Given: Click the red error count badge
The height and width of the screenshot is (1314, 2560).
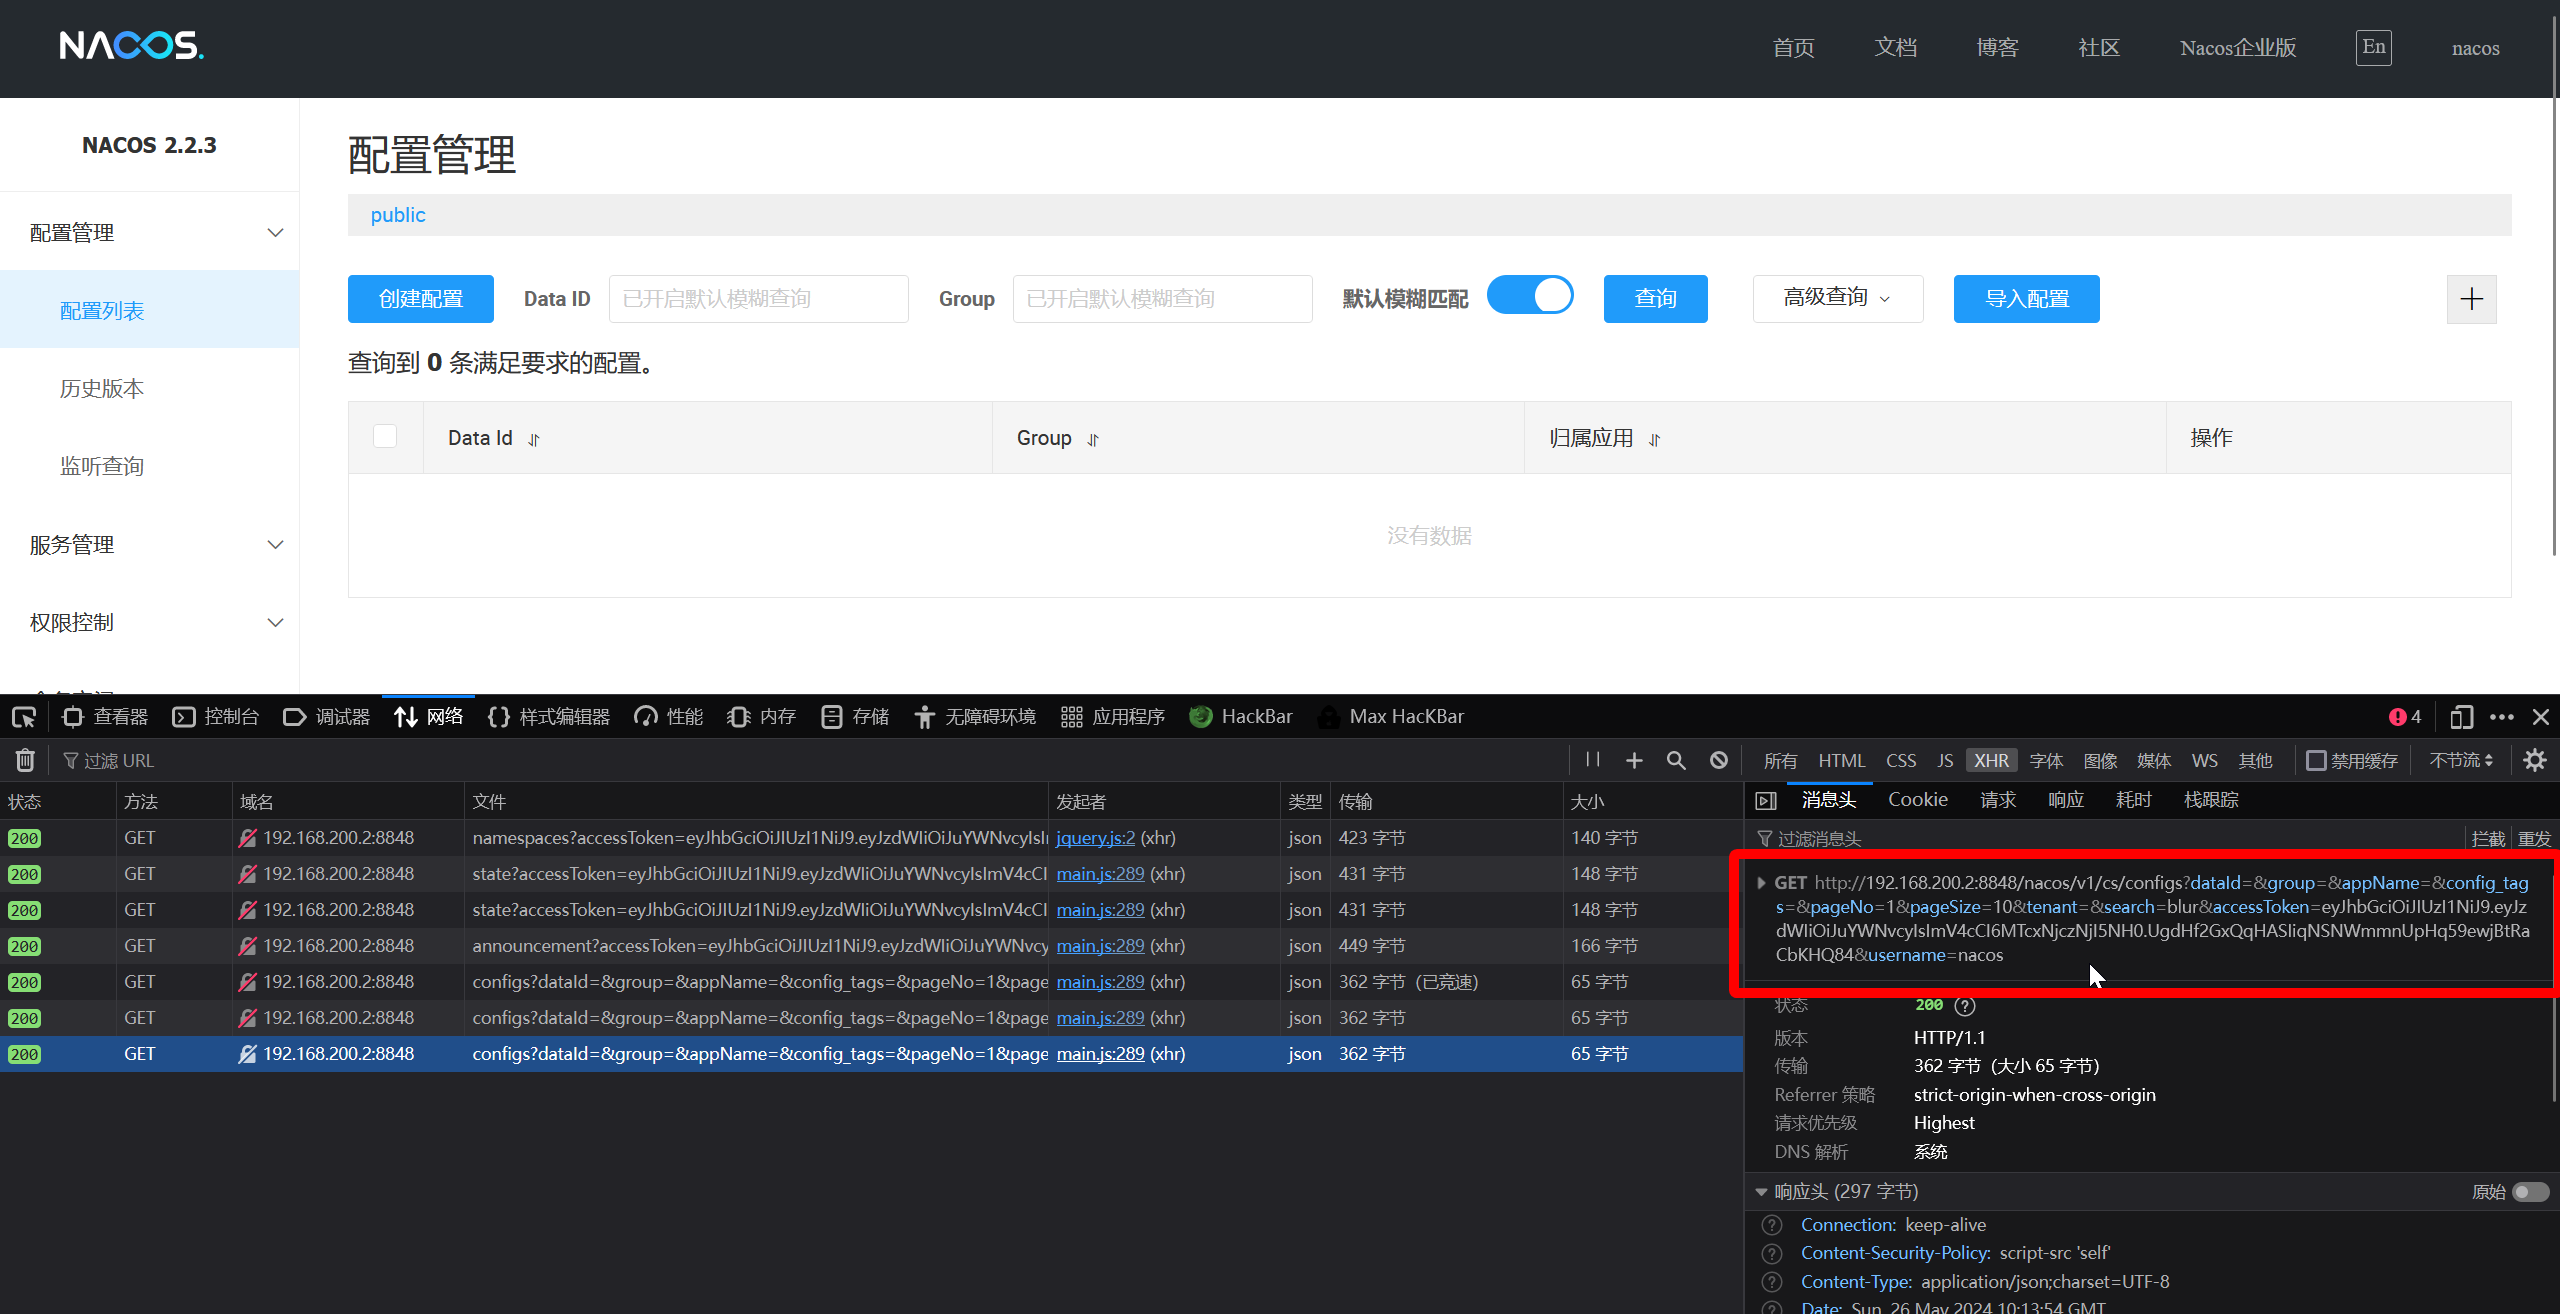Looking at the screenshot, I should tap(2405, 717).
